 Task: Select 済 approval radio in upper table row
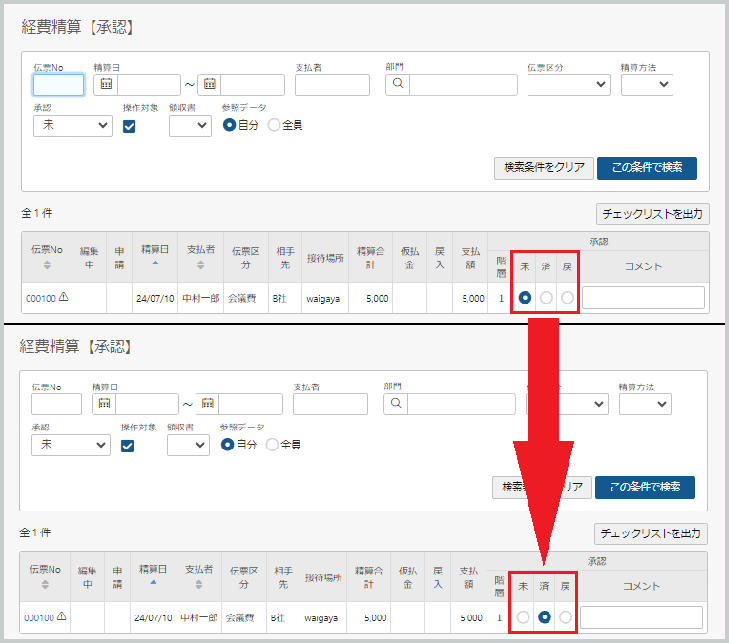pos(546,298)
